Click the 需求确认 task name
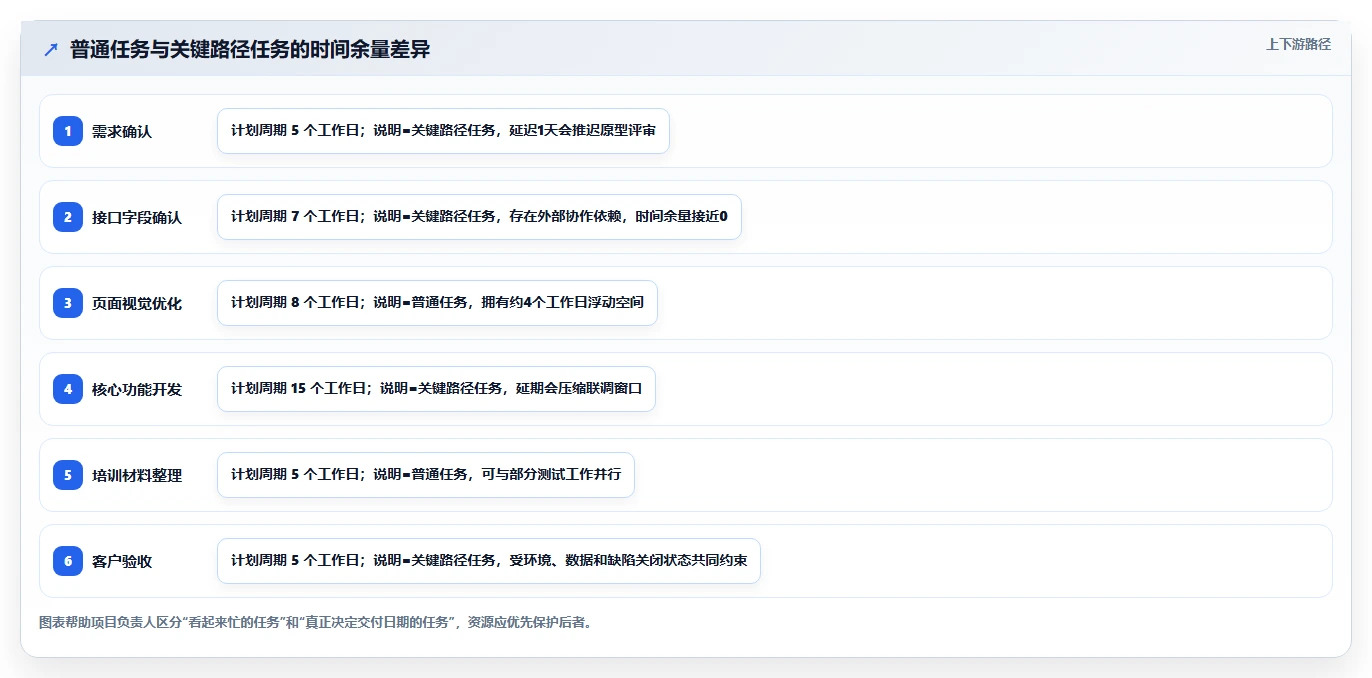Viewport: 1372px width, 678px height. 122,131
